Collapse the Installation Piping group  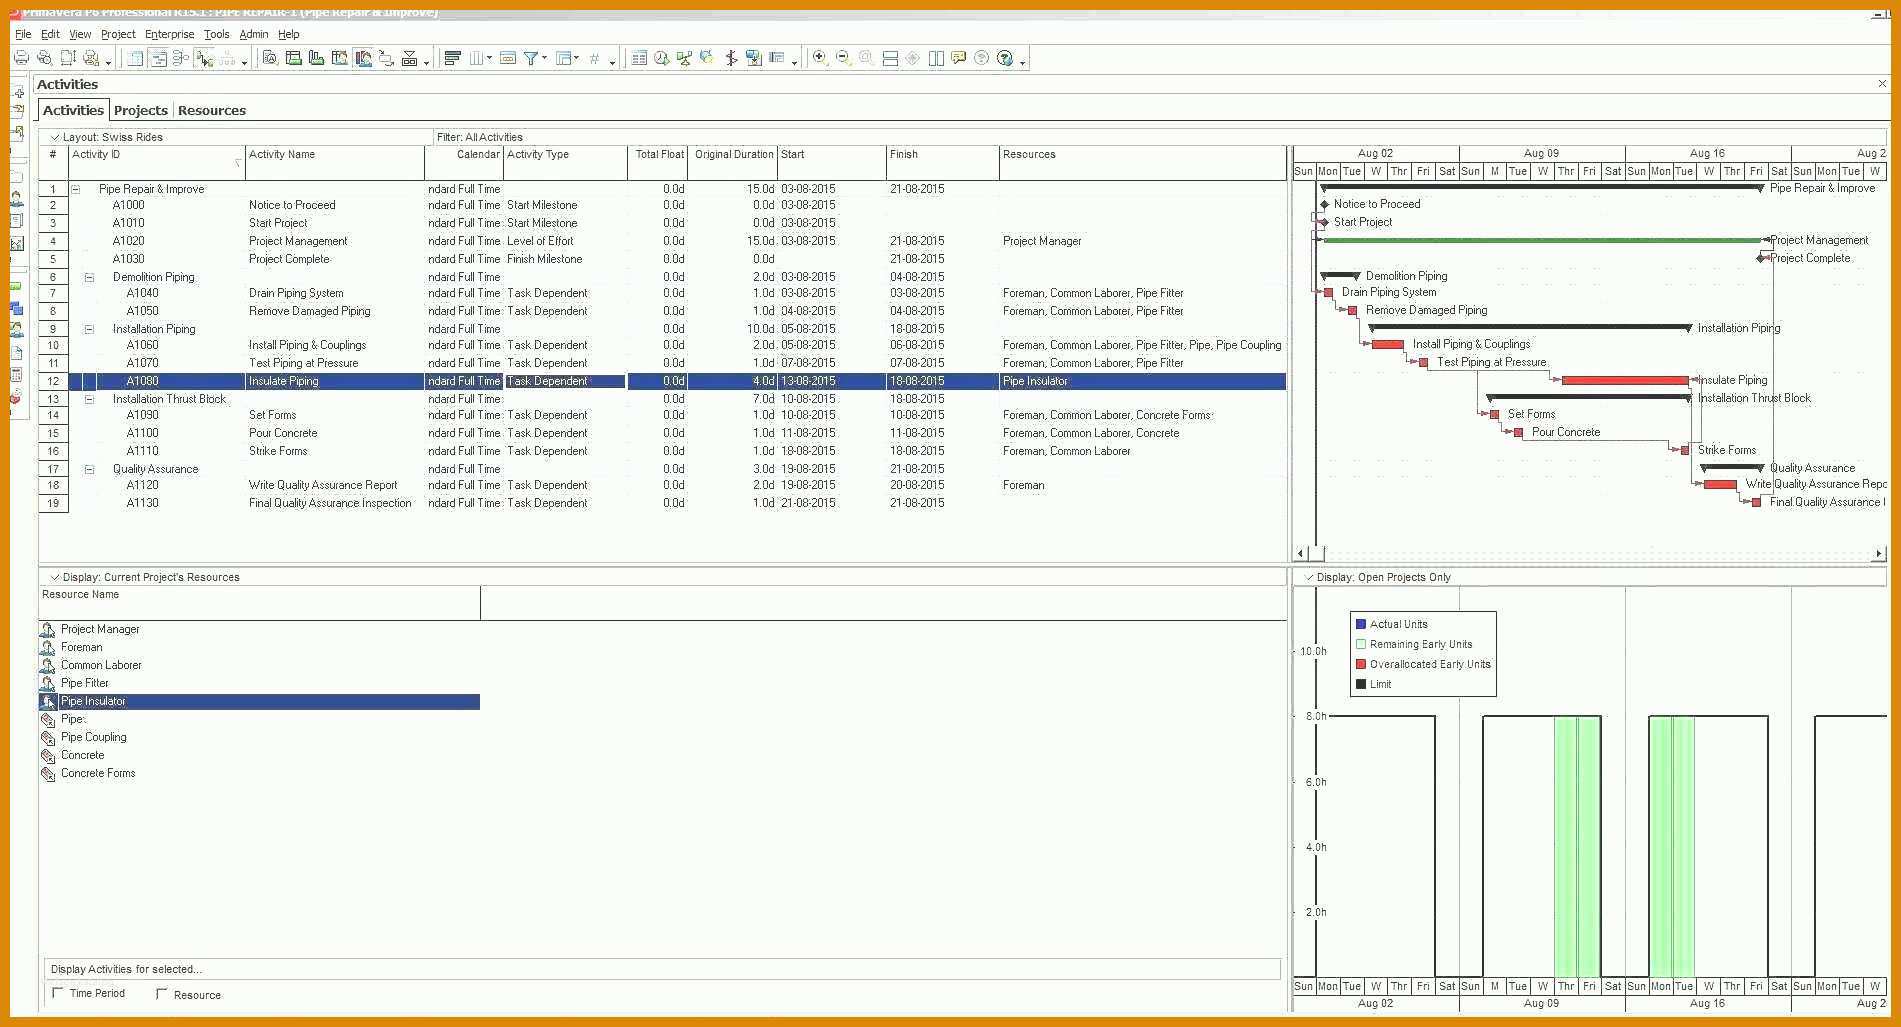coord(89,329)
